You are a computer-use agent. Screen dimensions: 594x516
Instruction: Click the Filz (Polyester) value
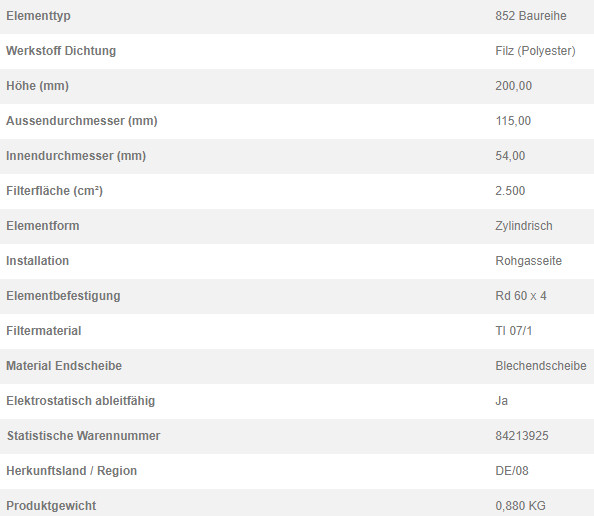point(535,51)
